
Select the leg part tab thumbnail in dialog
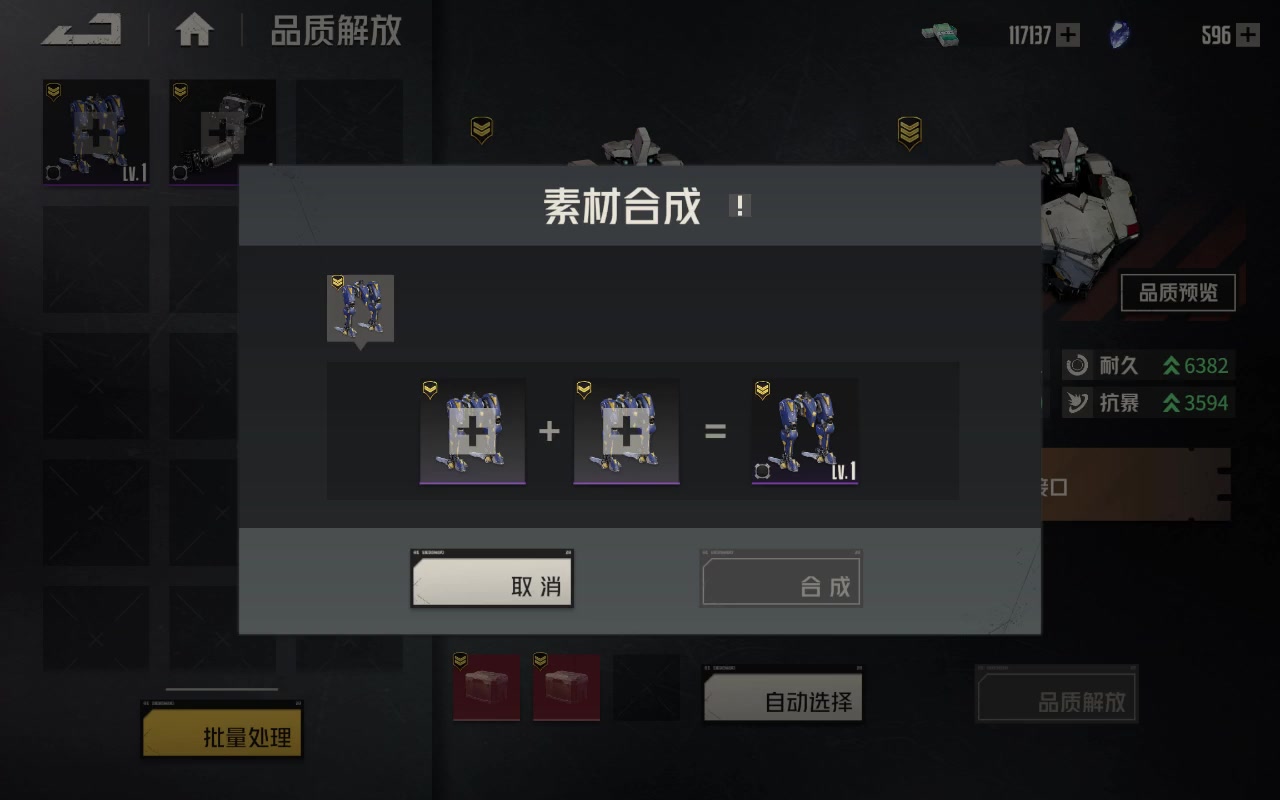coord(360,309)
